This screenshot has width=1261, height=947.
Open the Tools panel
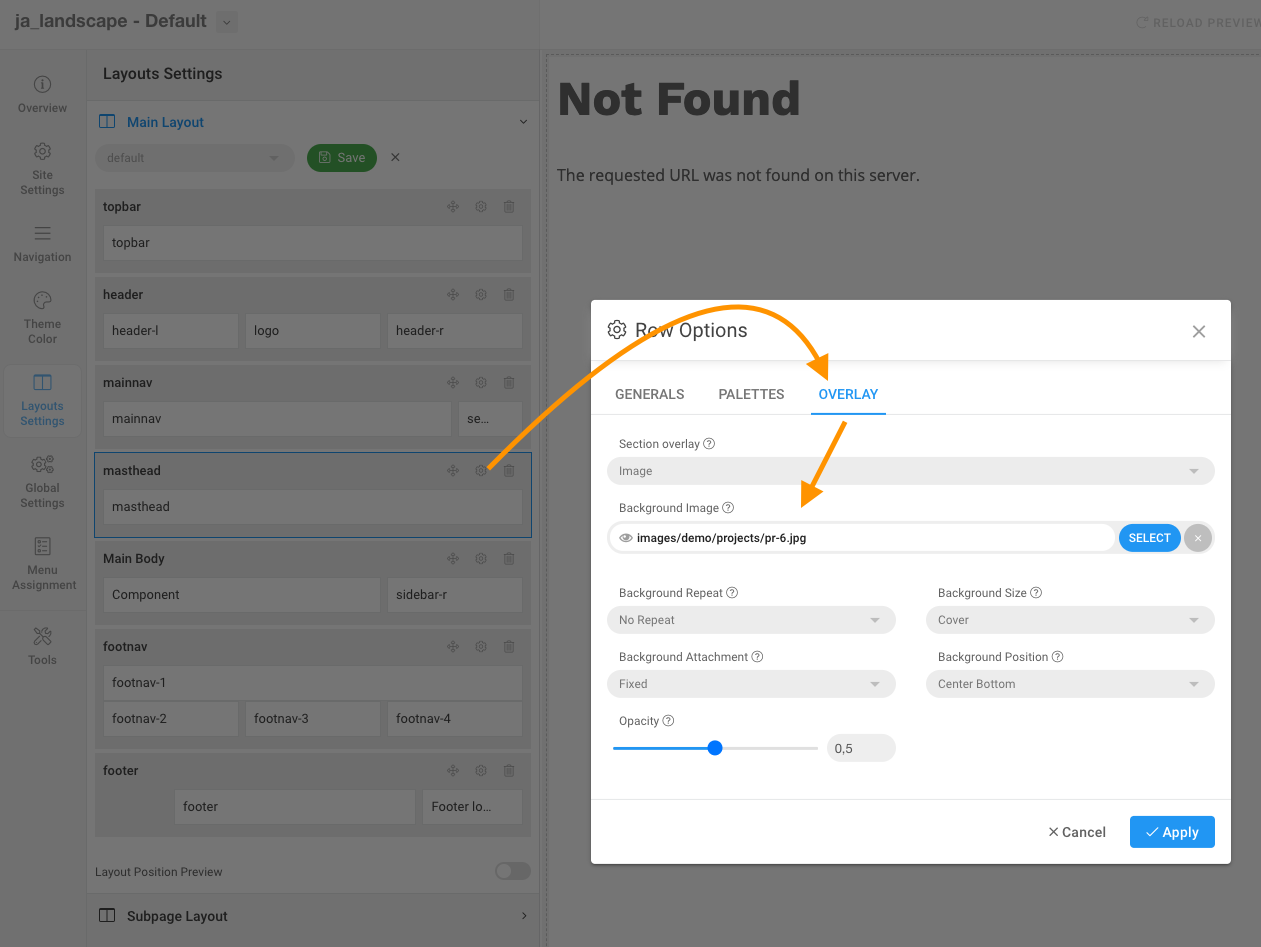[x=42, y=645]
